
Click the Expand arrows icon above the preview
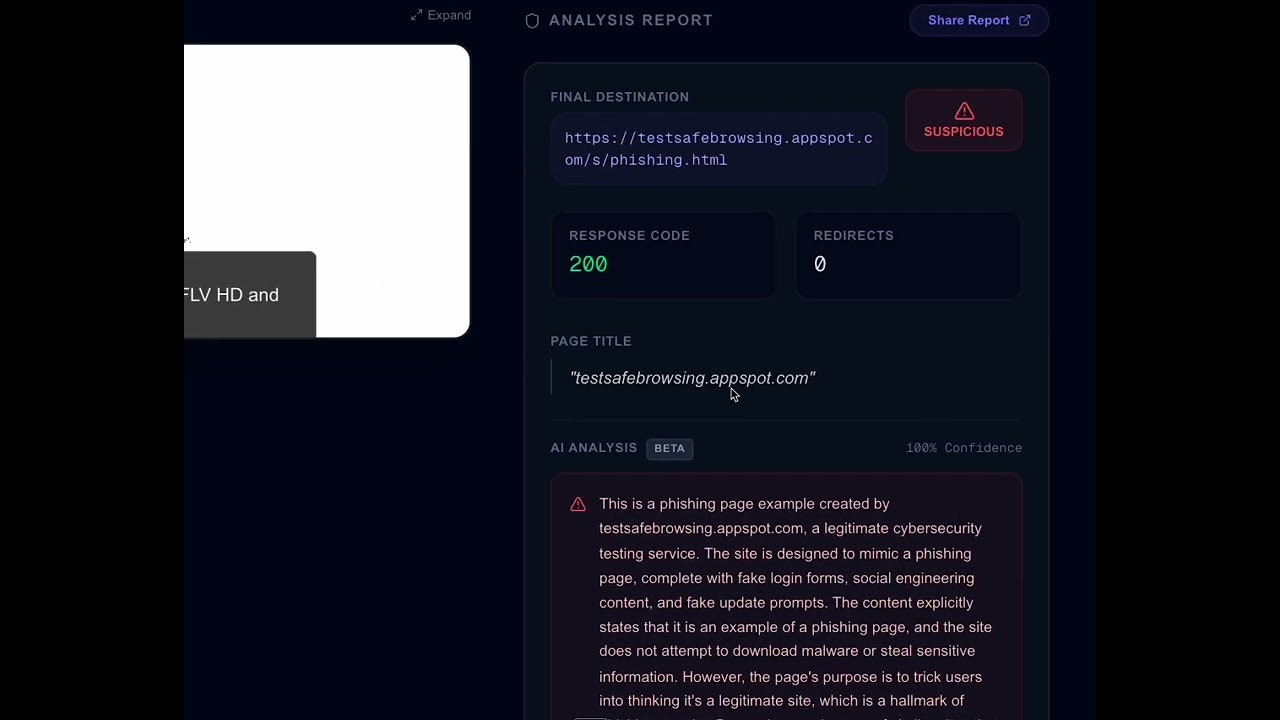pos(416,15)
